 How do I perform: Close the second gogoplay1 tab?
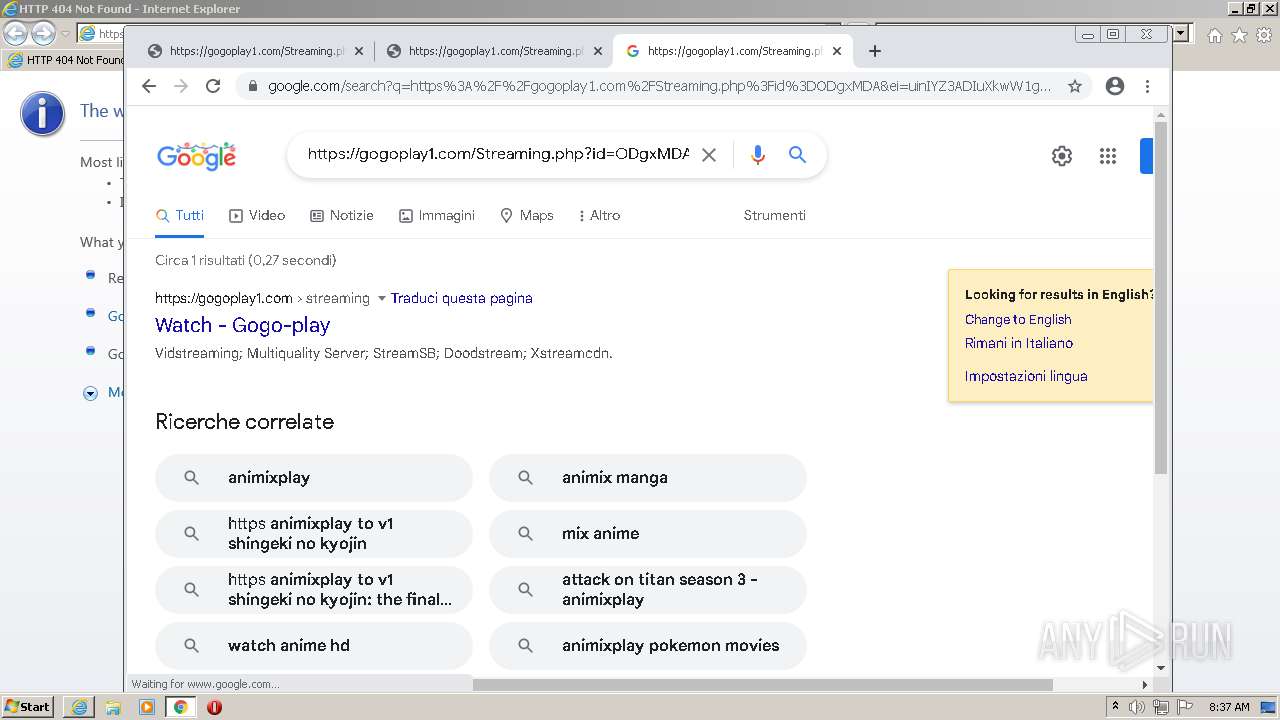(598, 51)
